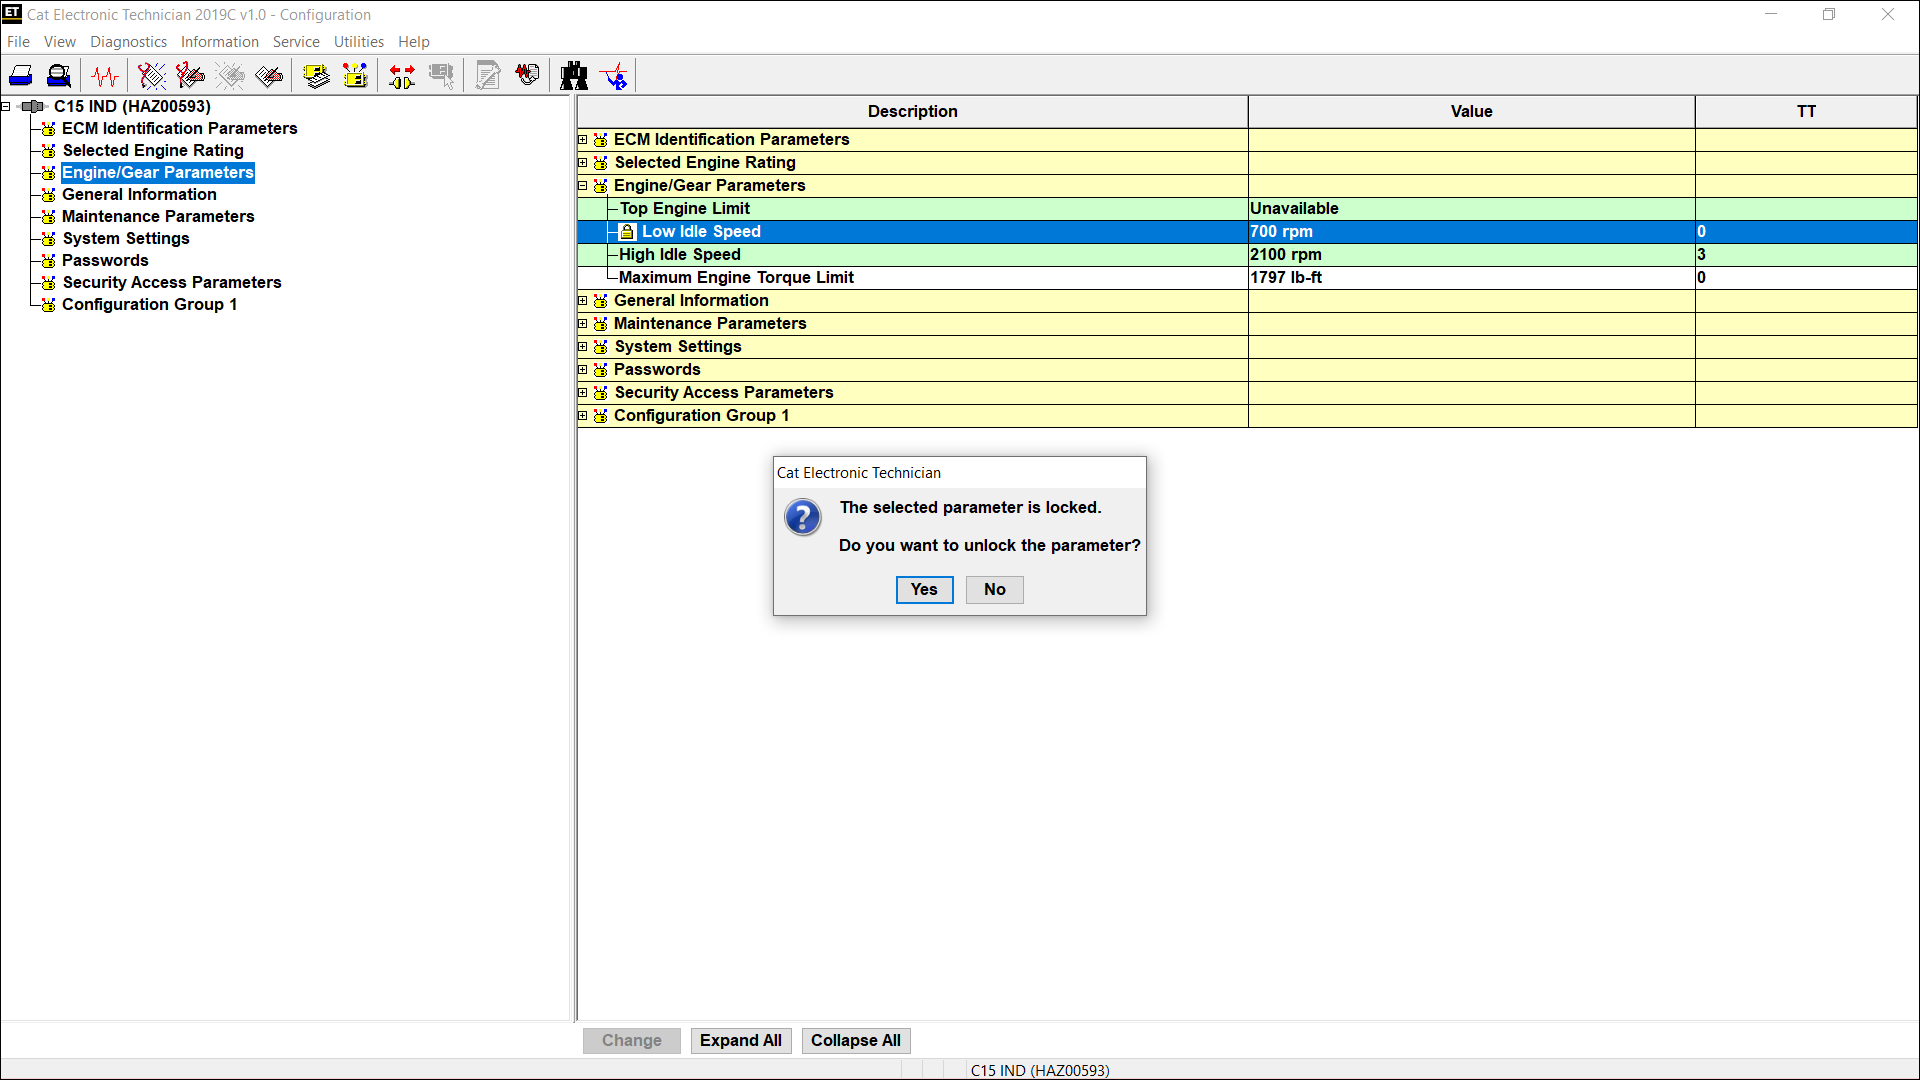
Task: Select Maintenance Parameters in left tree
Action: click(x=158, y=217)
